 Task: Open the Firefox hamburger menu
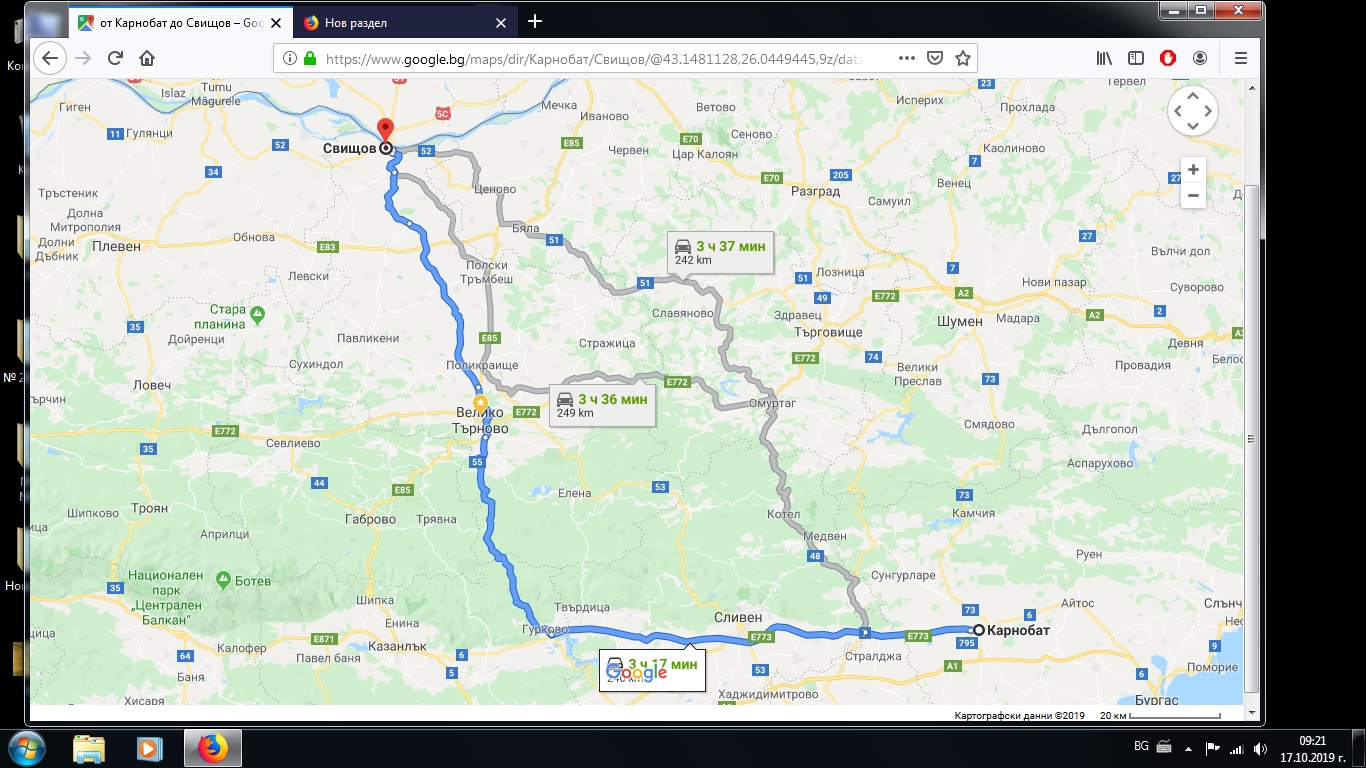point(1241,58)
